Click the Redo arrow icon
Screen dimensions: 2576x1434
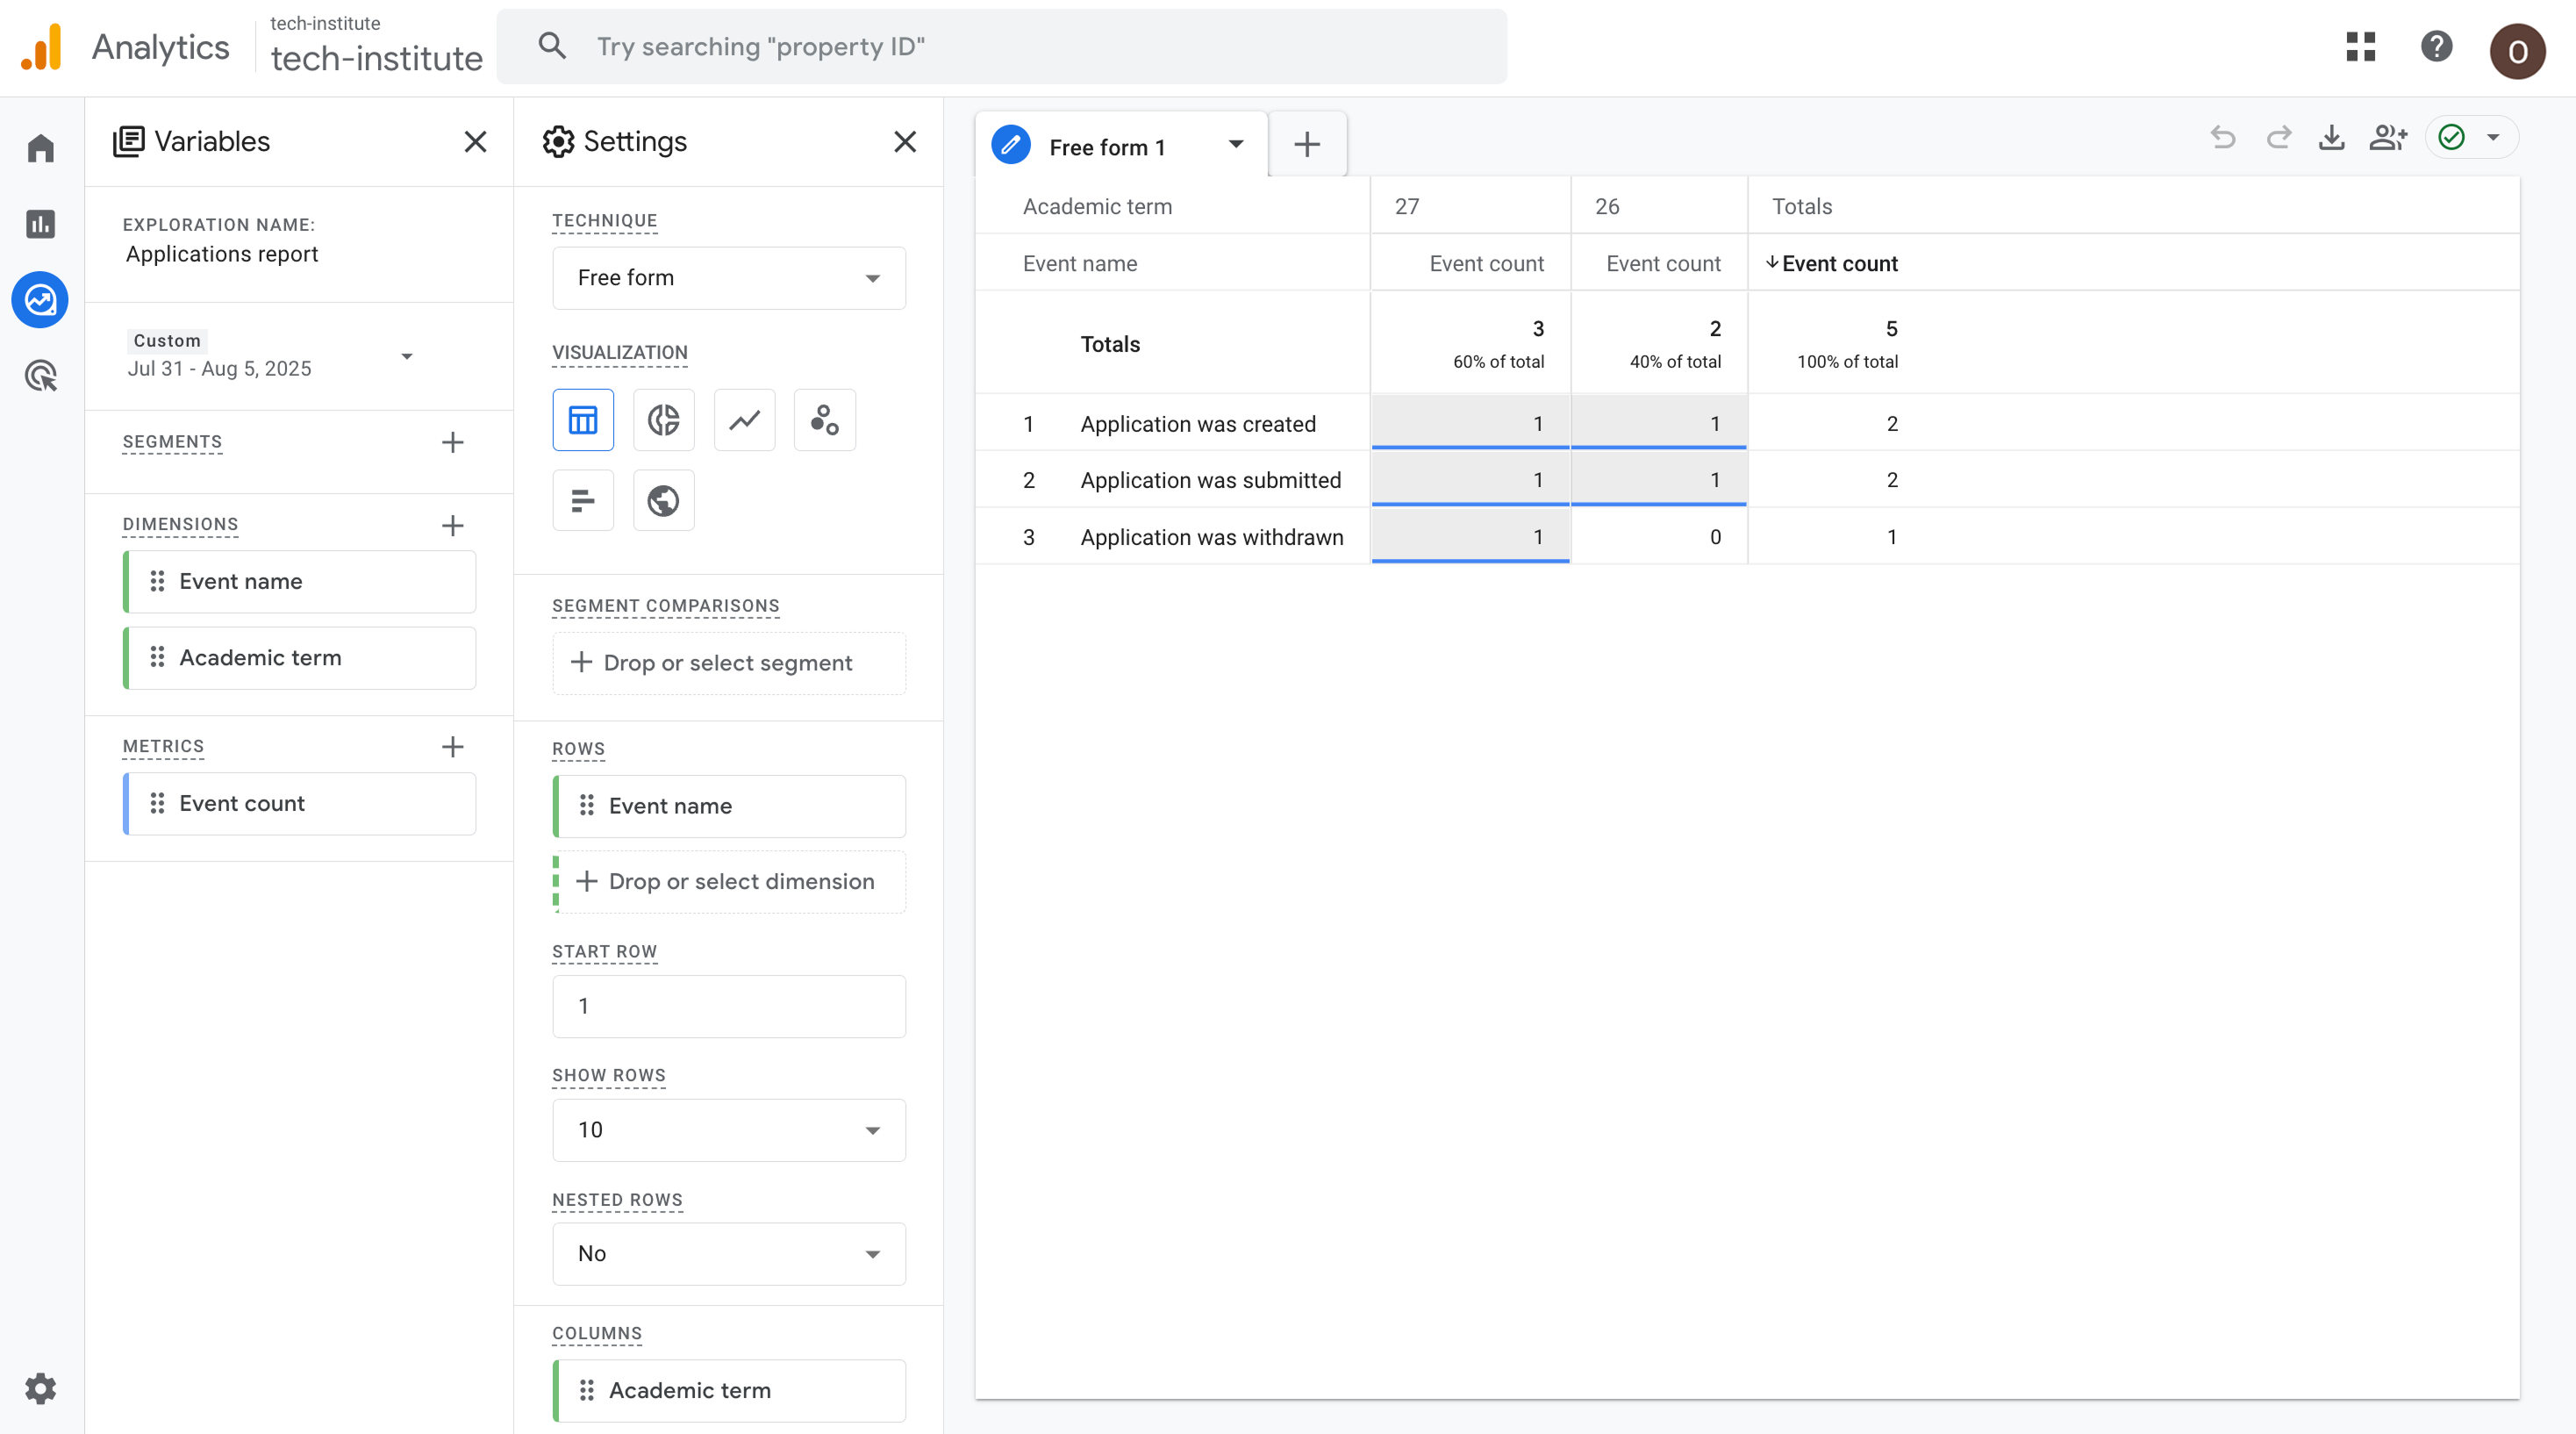click(2278, 138)
